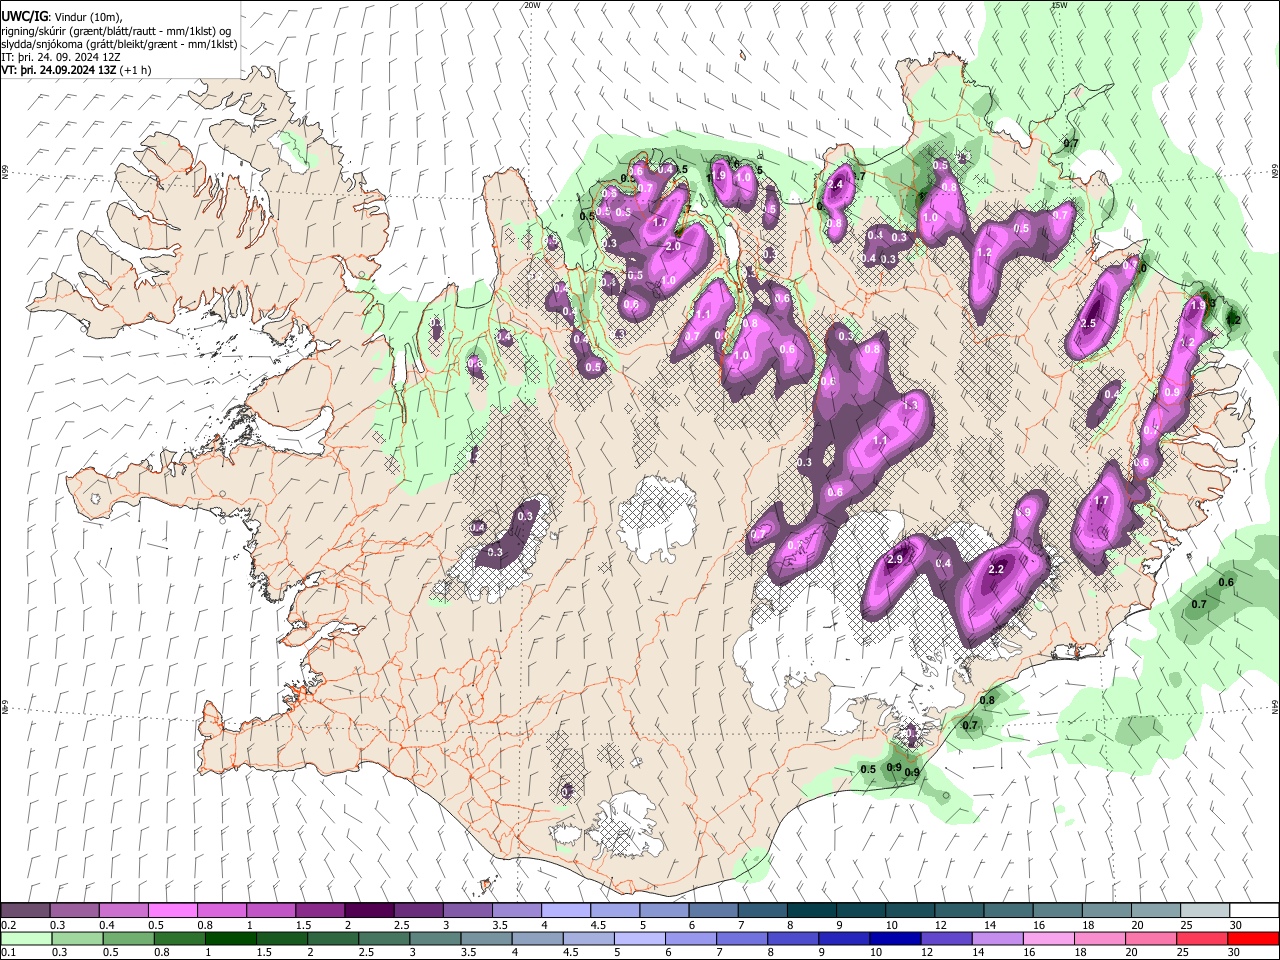Viewport: 1280px width, 960px height.
Task: Select the 2.5 value label in east Iceland
Action: pyautogui.click(x=1089, y=323)
